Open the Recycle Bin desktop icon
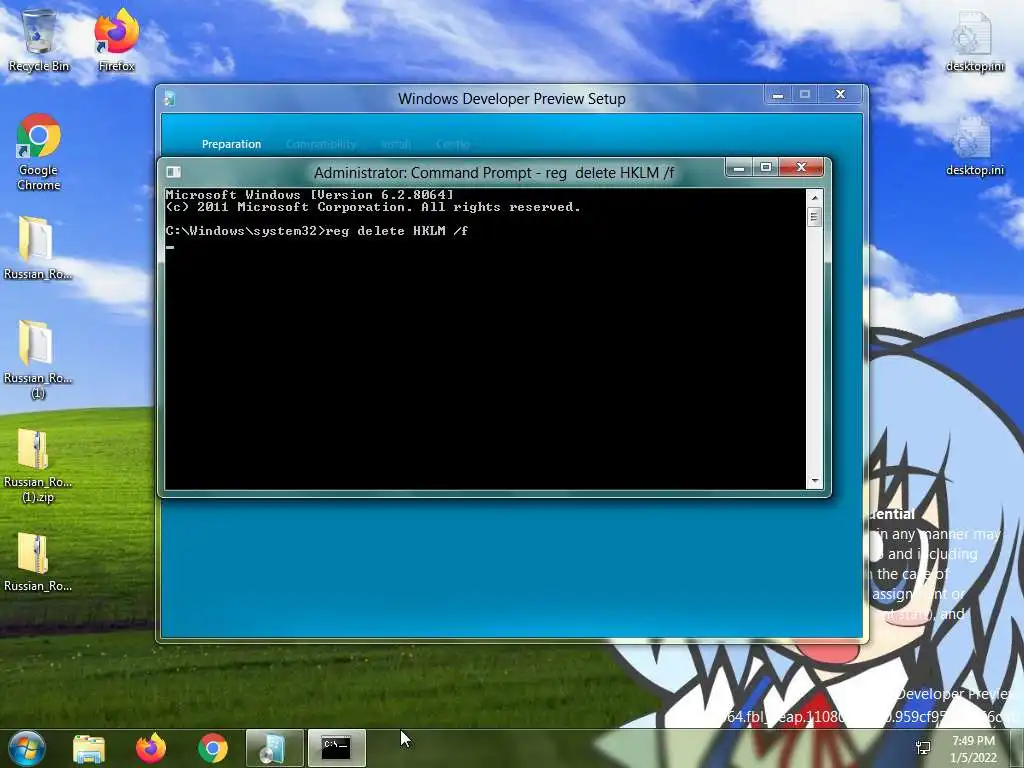 39,40
